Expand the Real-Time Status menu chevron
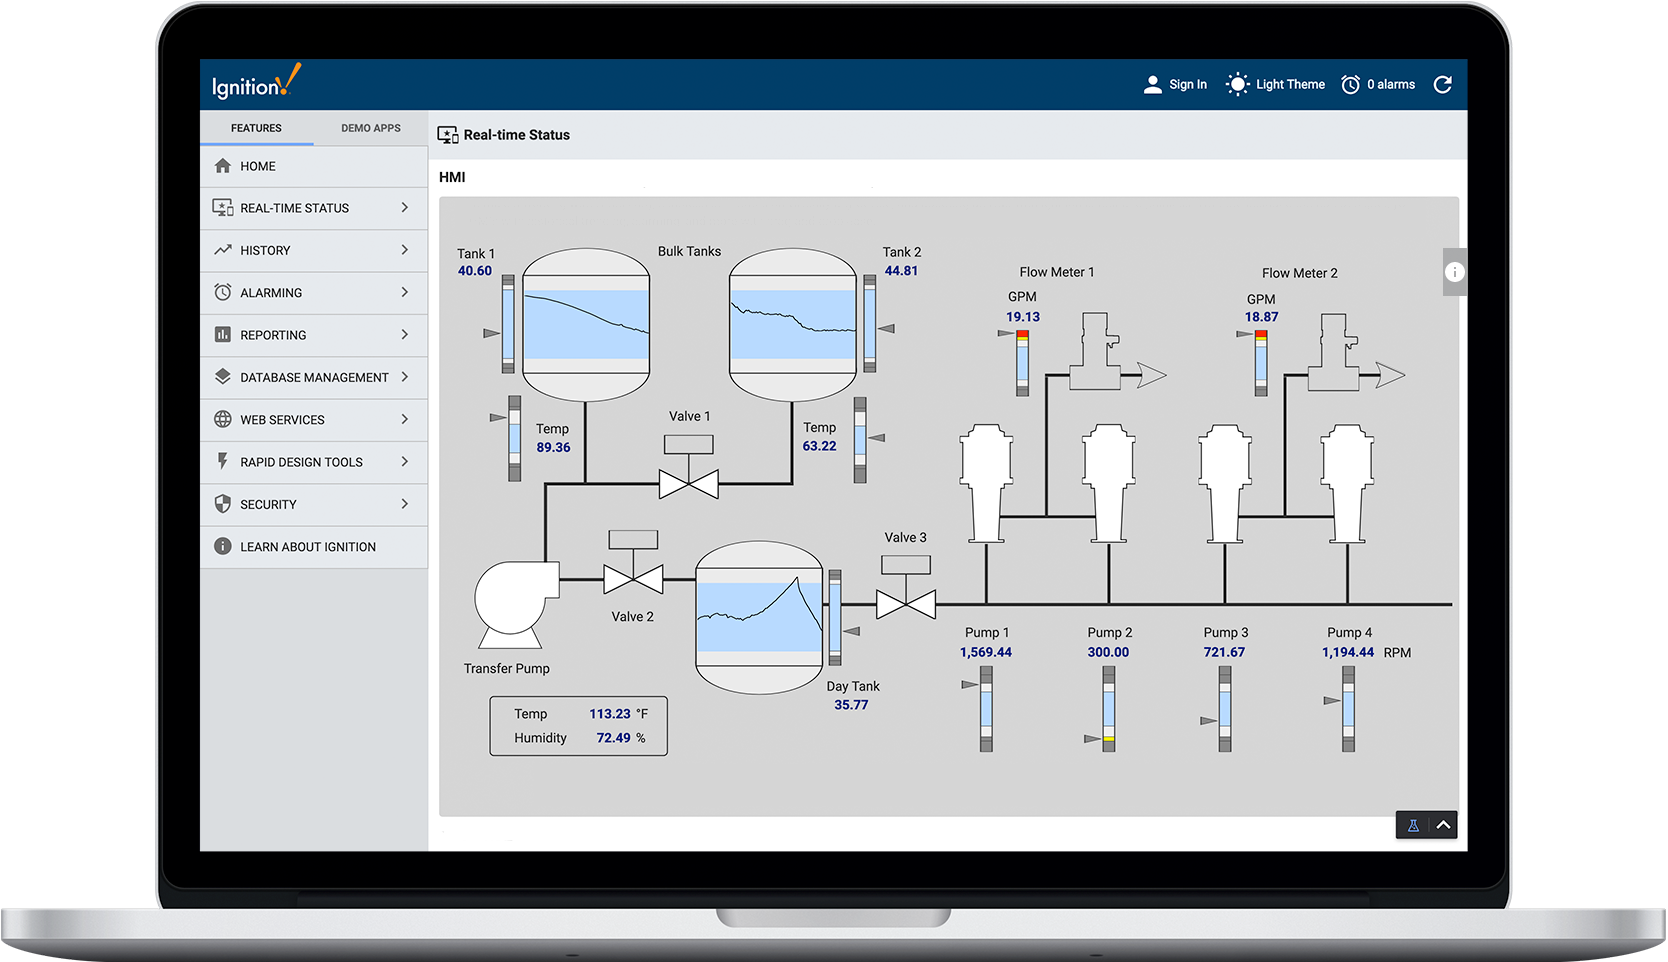1668x962 pixels. click(405, 208)
